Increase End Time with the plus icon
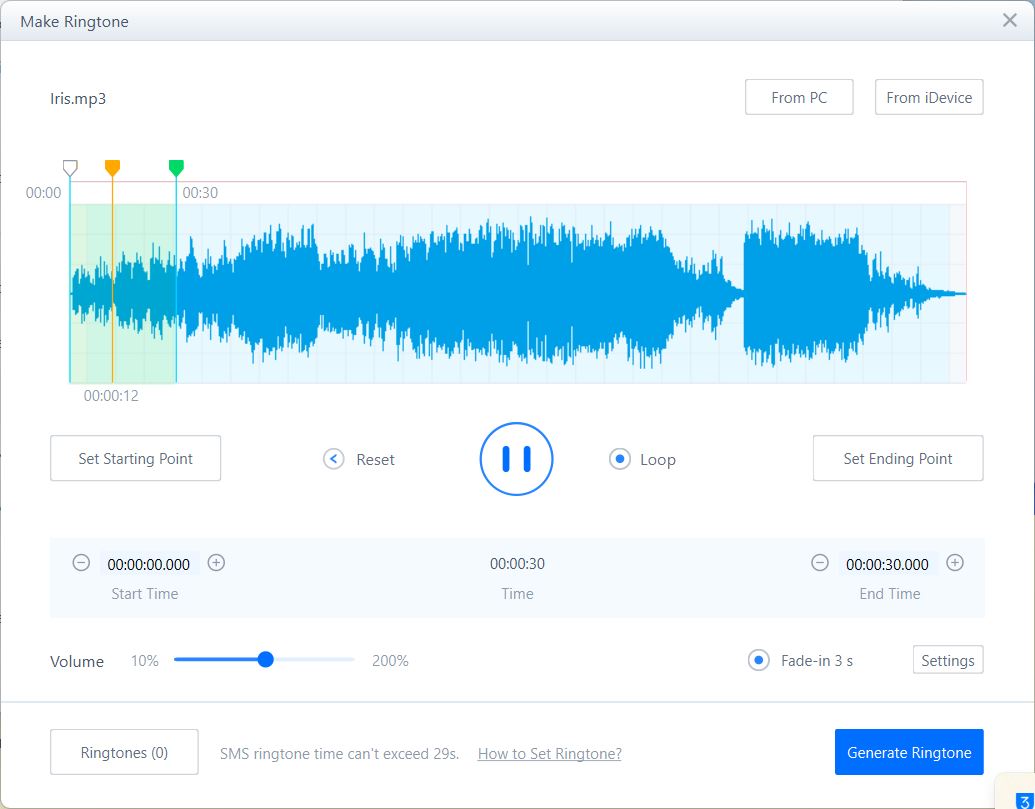Image resolution: width=1035 pixels, height=809 pixels. tap(955, 563)
